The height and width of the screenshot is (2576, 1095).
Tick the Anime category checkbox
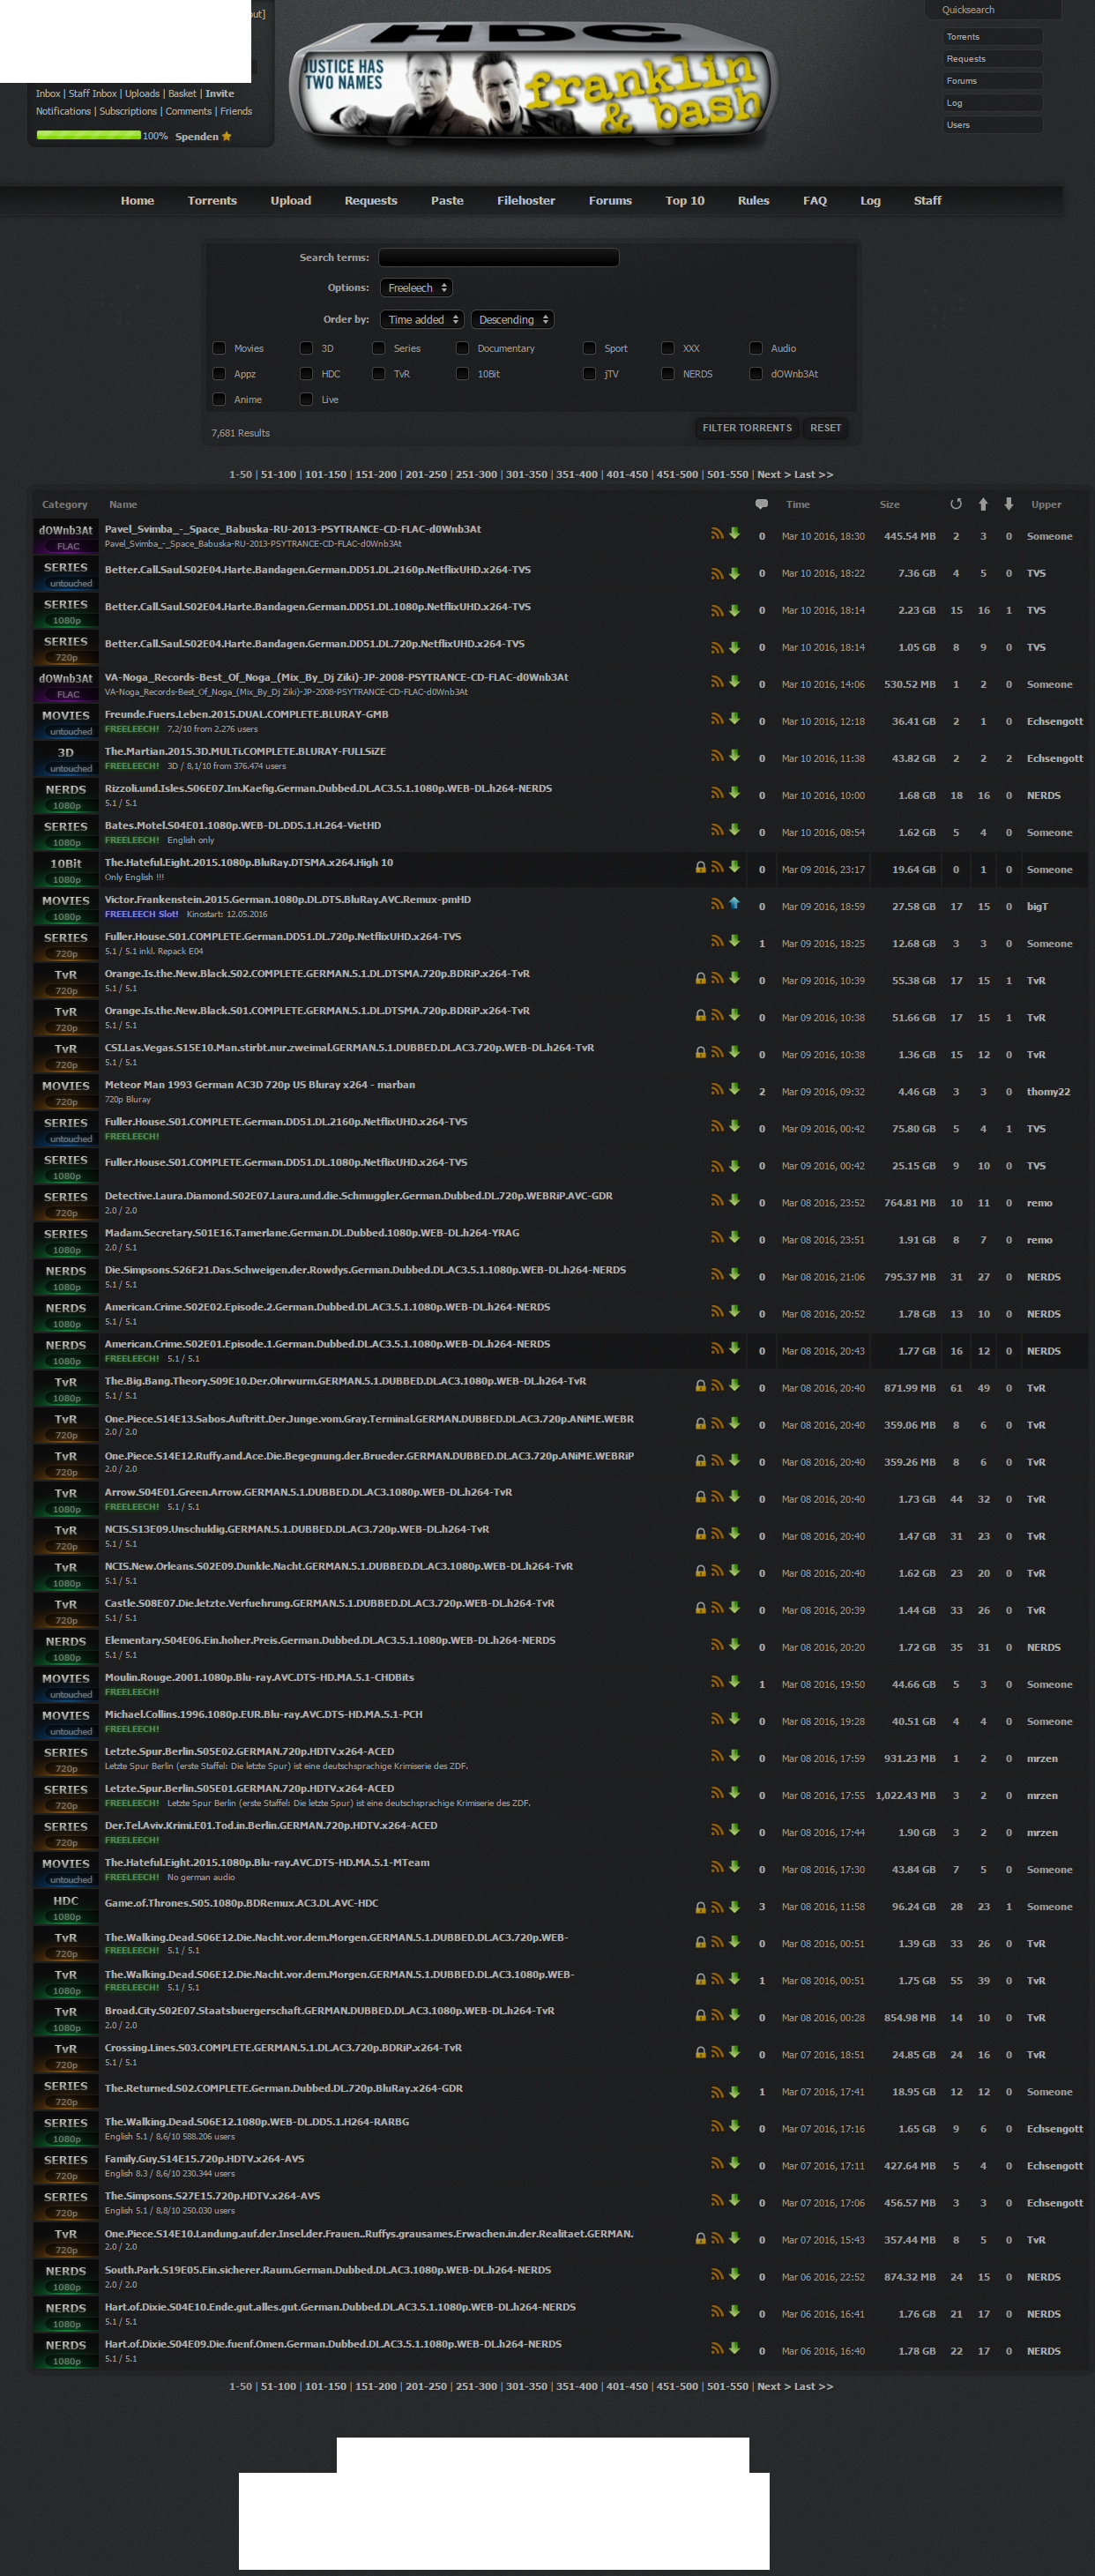tap(219, 399)
